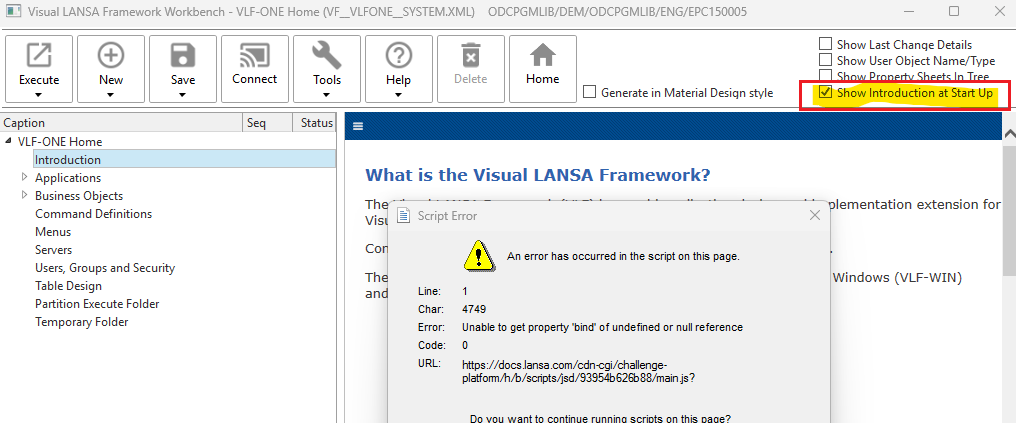This screenshot has height=423, width=1016.
Task: Uncheck Show Introduction at Start Up
Action: 825,93
